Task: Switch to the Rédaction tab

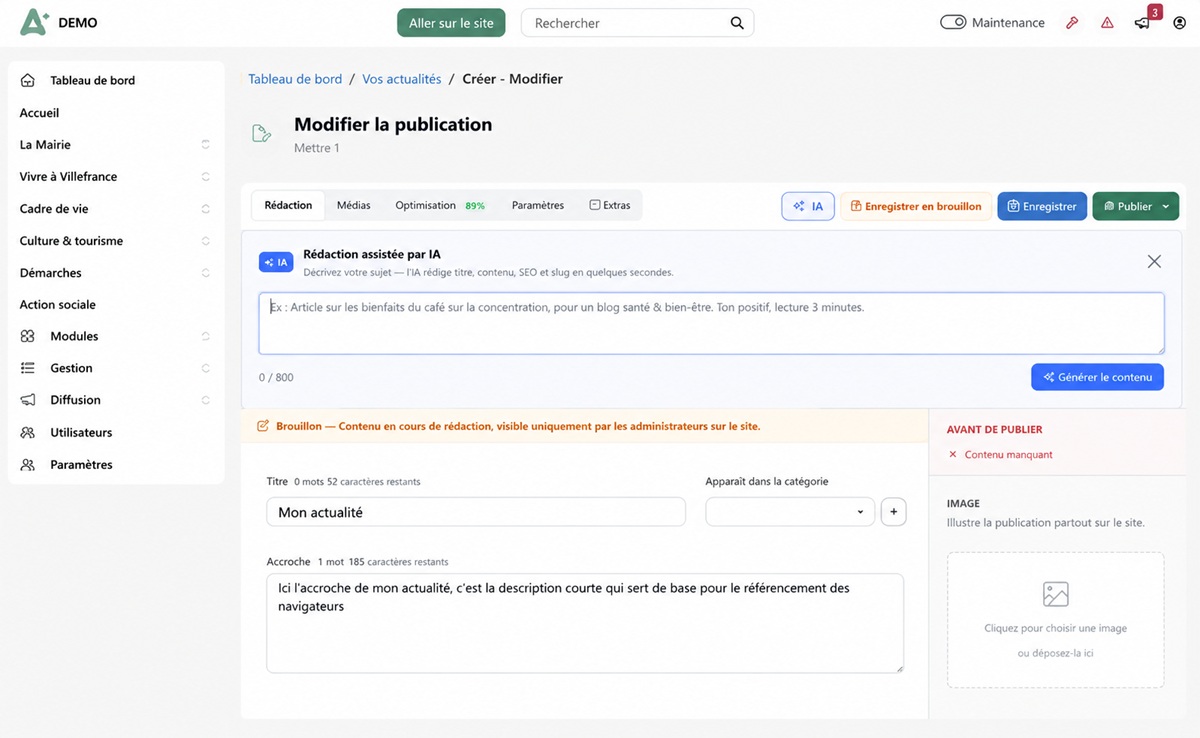Action: pos(288,205)
